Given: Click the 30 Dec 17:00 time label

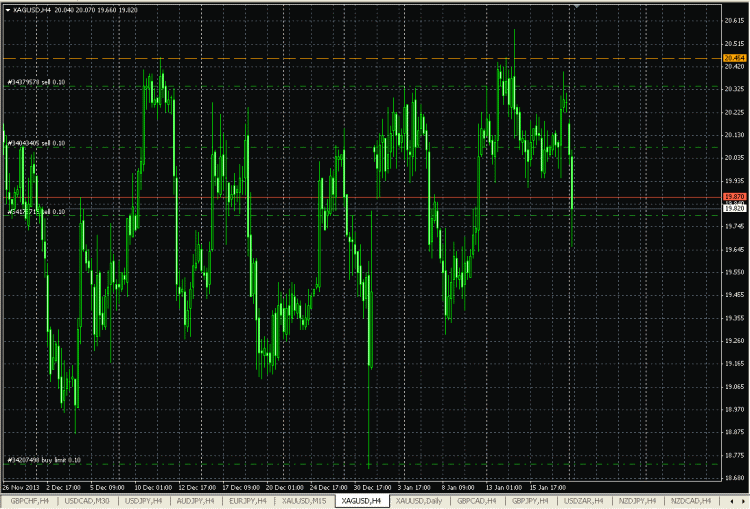Looking at the screenshot, I should coord(373,487).
